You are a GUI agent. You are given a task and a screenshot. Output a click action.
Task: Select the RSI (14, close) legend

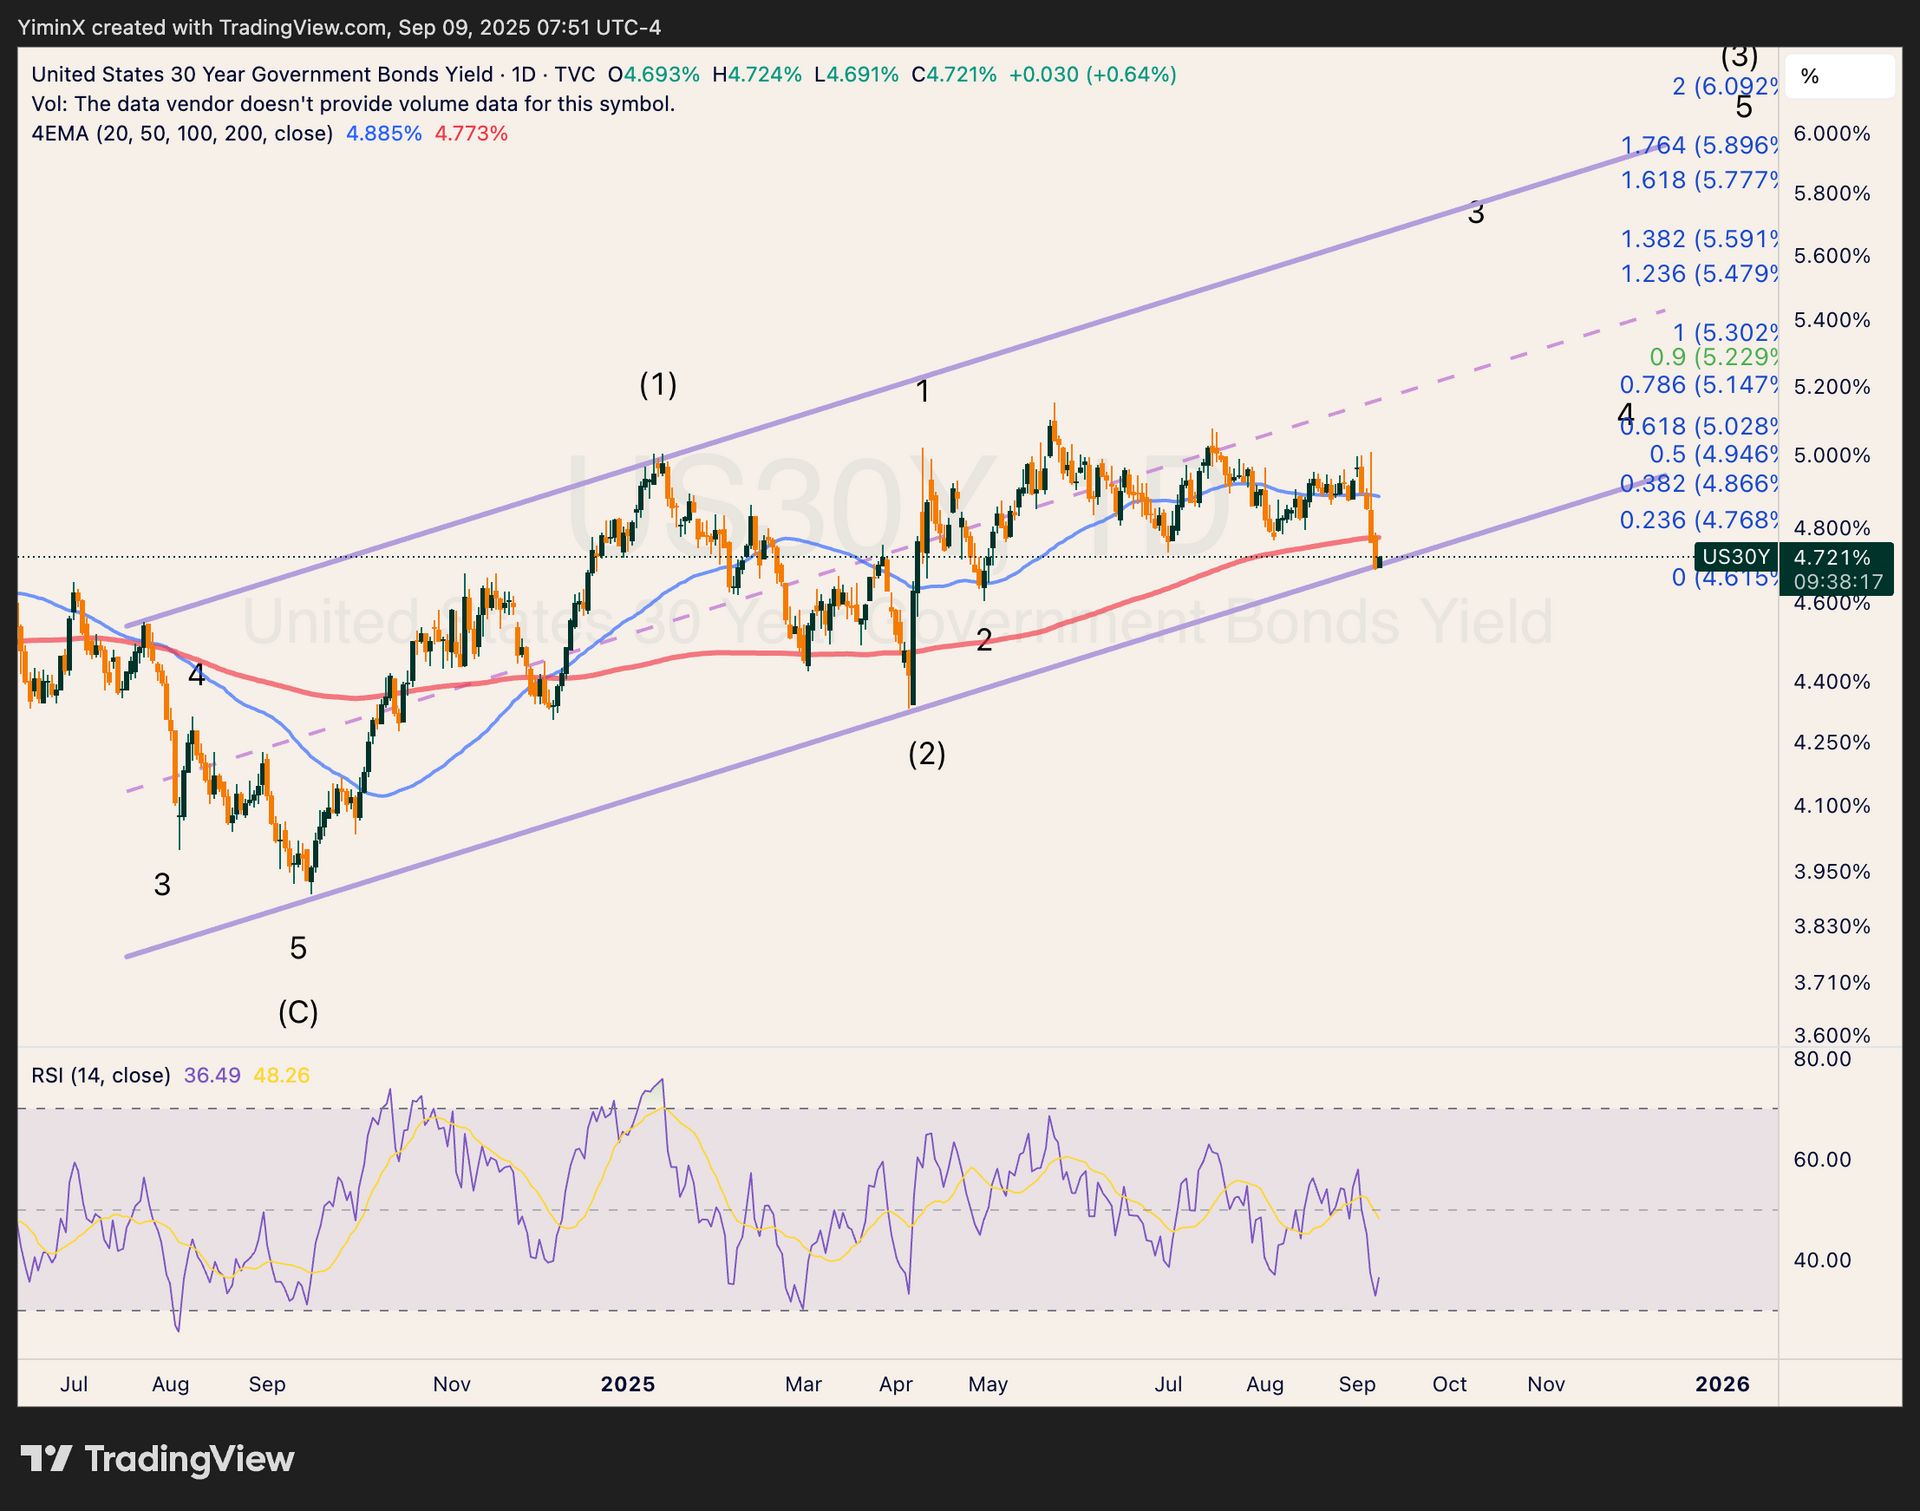(100, 1075)
